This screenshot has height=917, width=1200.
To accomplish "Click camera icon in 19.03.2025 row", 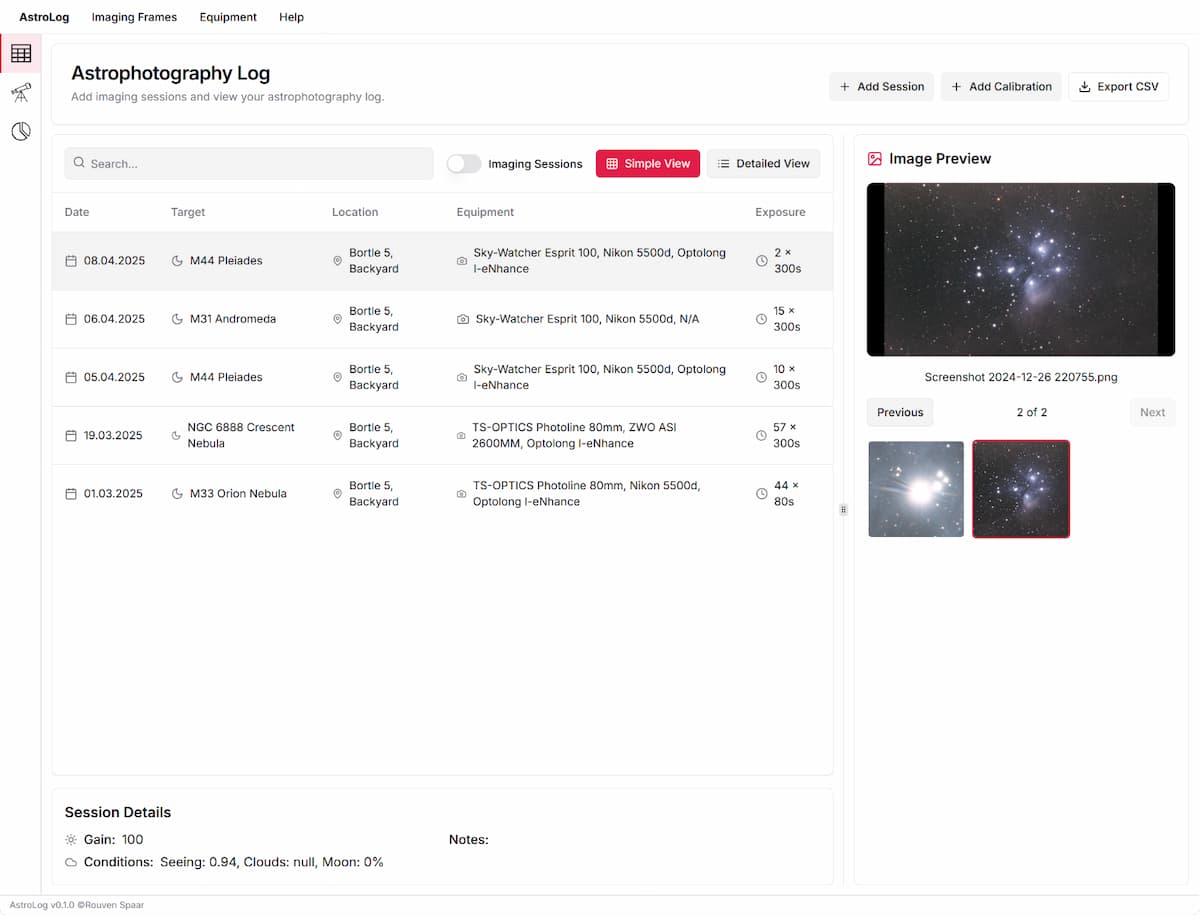I will pyautogui.click(x=462, y=436).
